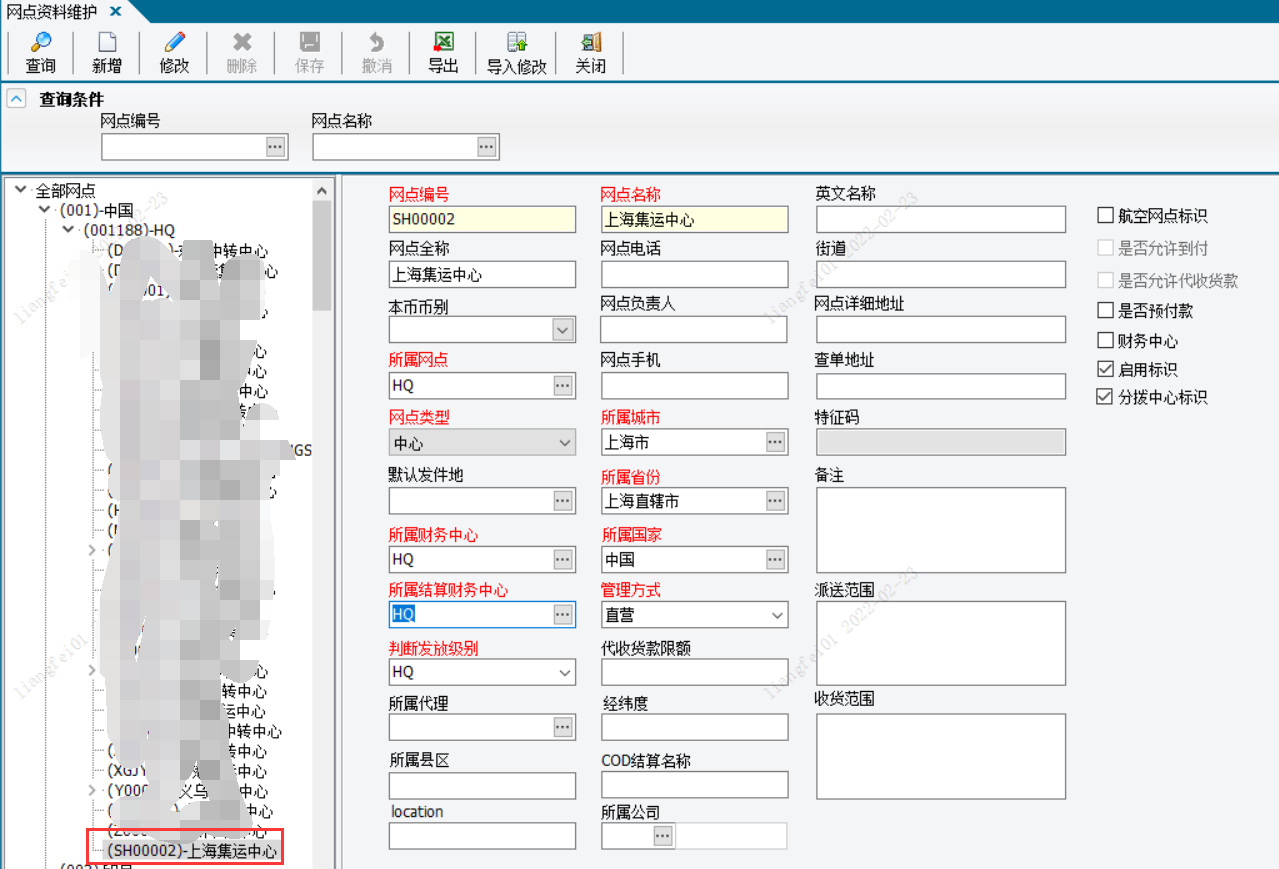Open the 默认发件地 lookup ellipsis button
This screenshot has height=869, width=1279.
pyautogui.click(x=563, y=500)
